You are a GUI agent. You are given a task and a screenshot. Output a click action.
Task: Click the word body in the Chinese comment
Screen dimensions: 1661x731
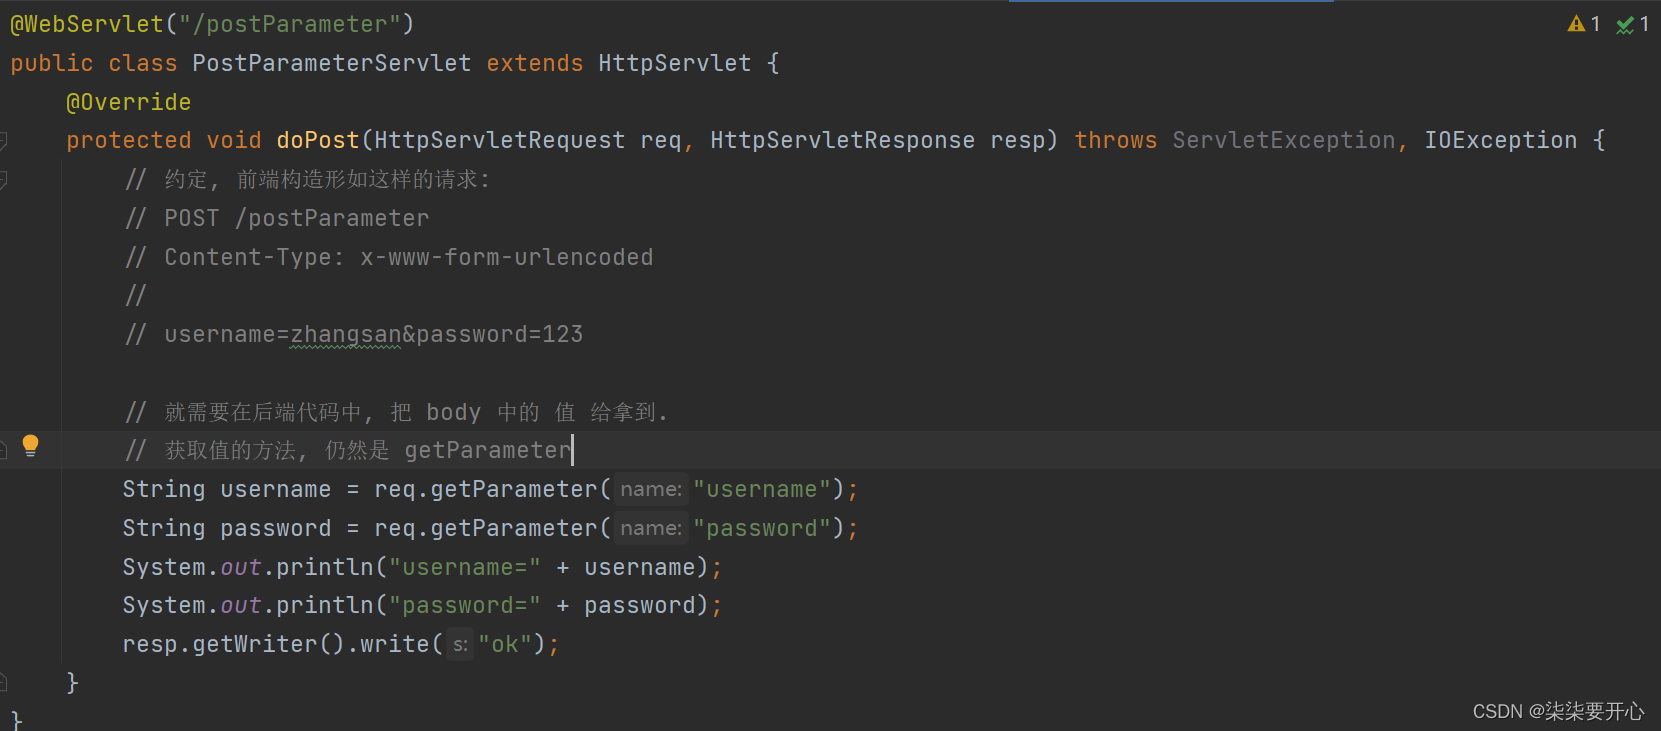point(453,412)
